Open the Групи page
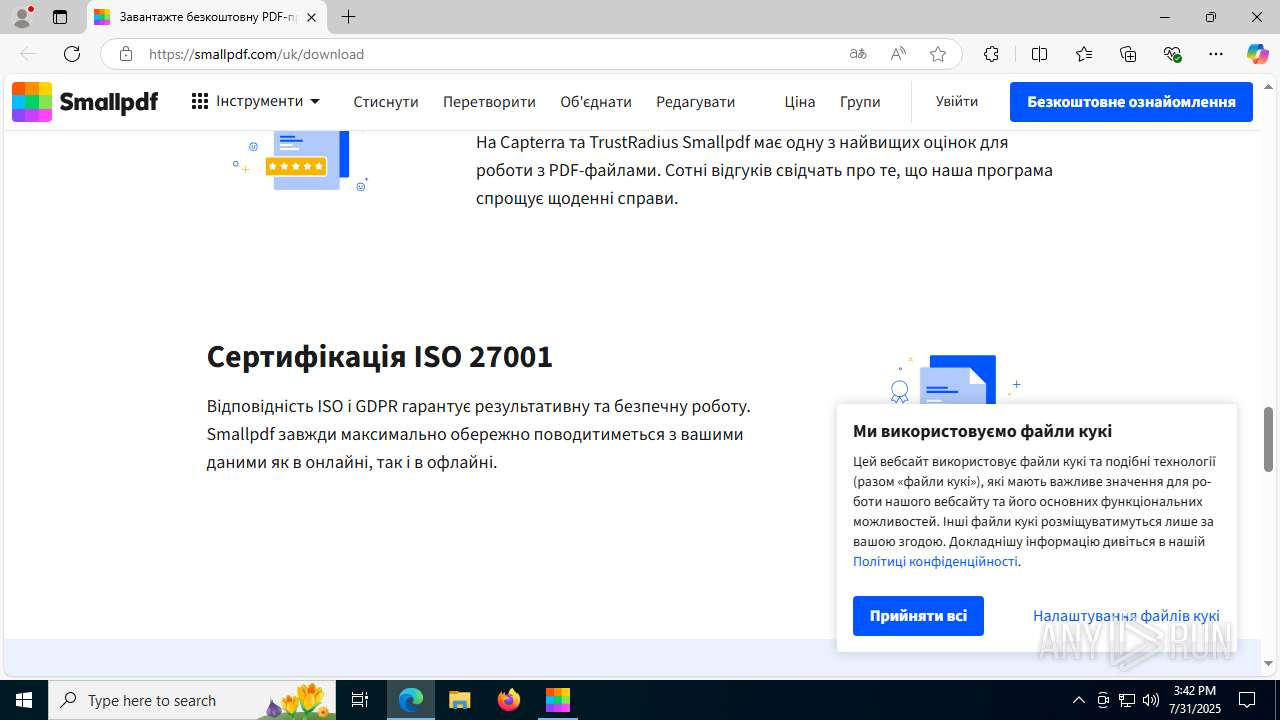This screenshot has height=720, width=1280. point(860,102)
